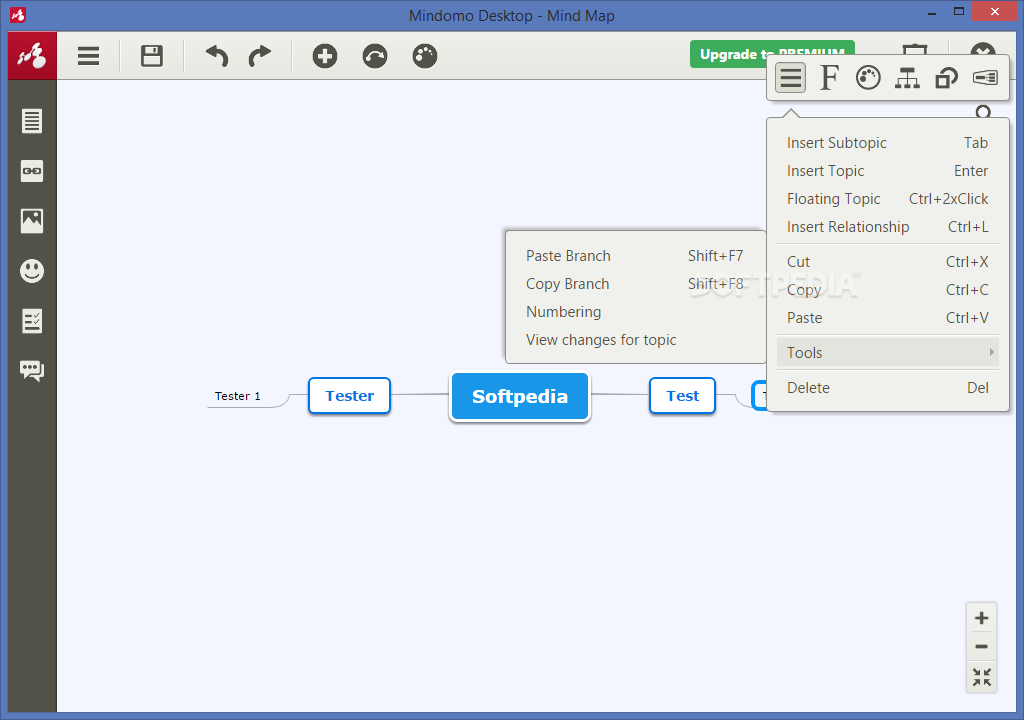
Task: Open image panel in left sidebar
Action: pyautogui.click(x=32, y=221)
